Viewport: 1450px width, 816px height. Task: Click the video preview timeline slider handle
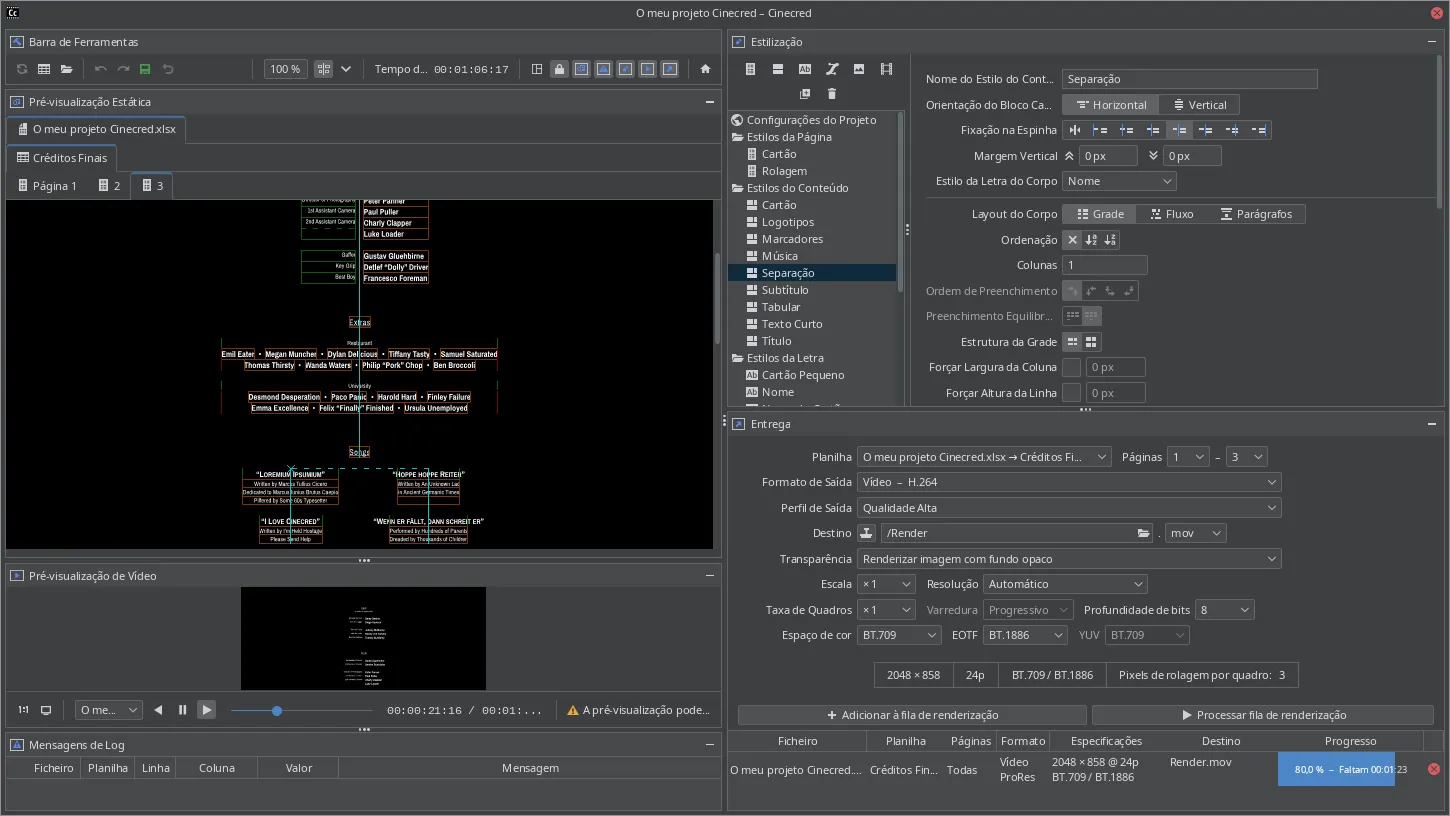277,711
